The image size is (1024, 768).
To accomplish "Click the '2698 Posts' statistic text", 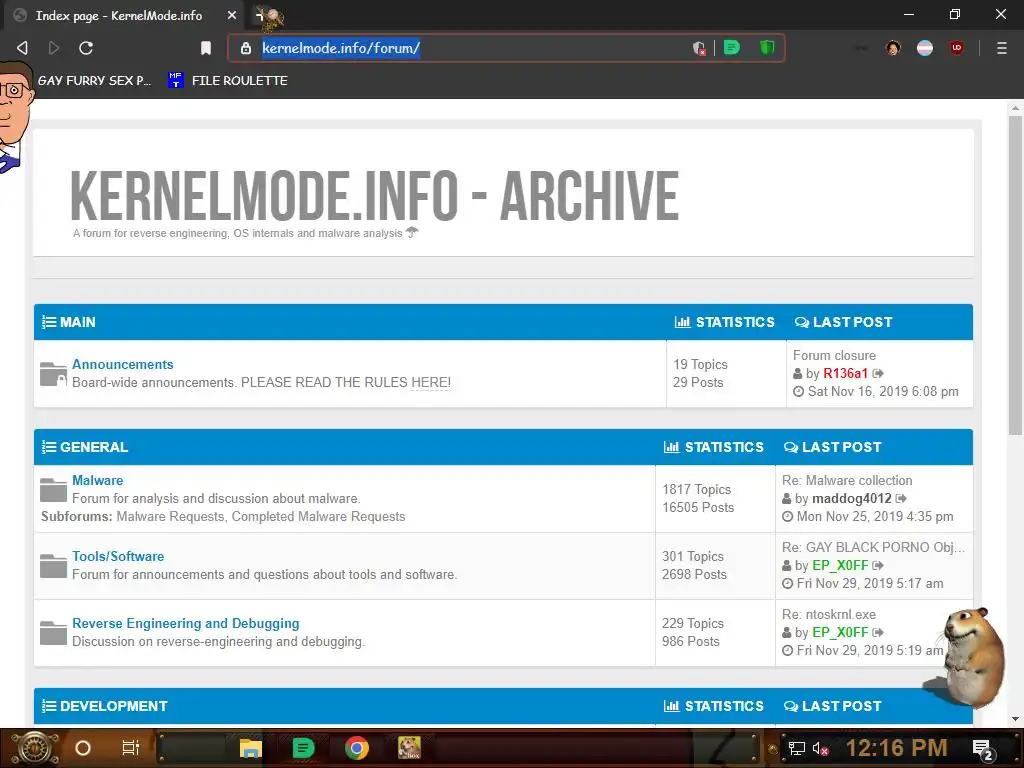I will [x=694, y=574].
